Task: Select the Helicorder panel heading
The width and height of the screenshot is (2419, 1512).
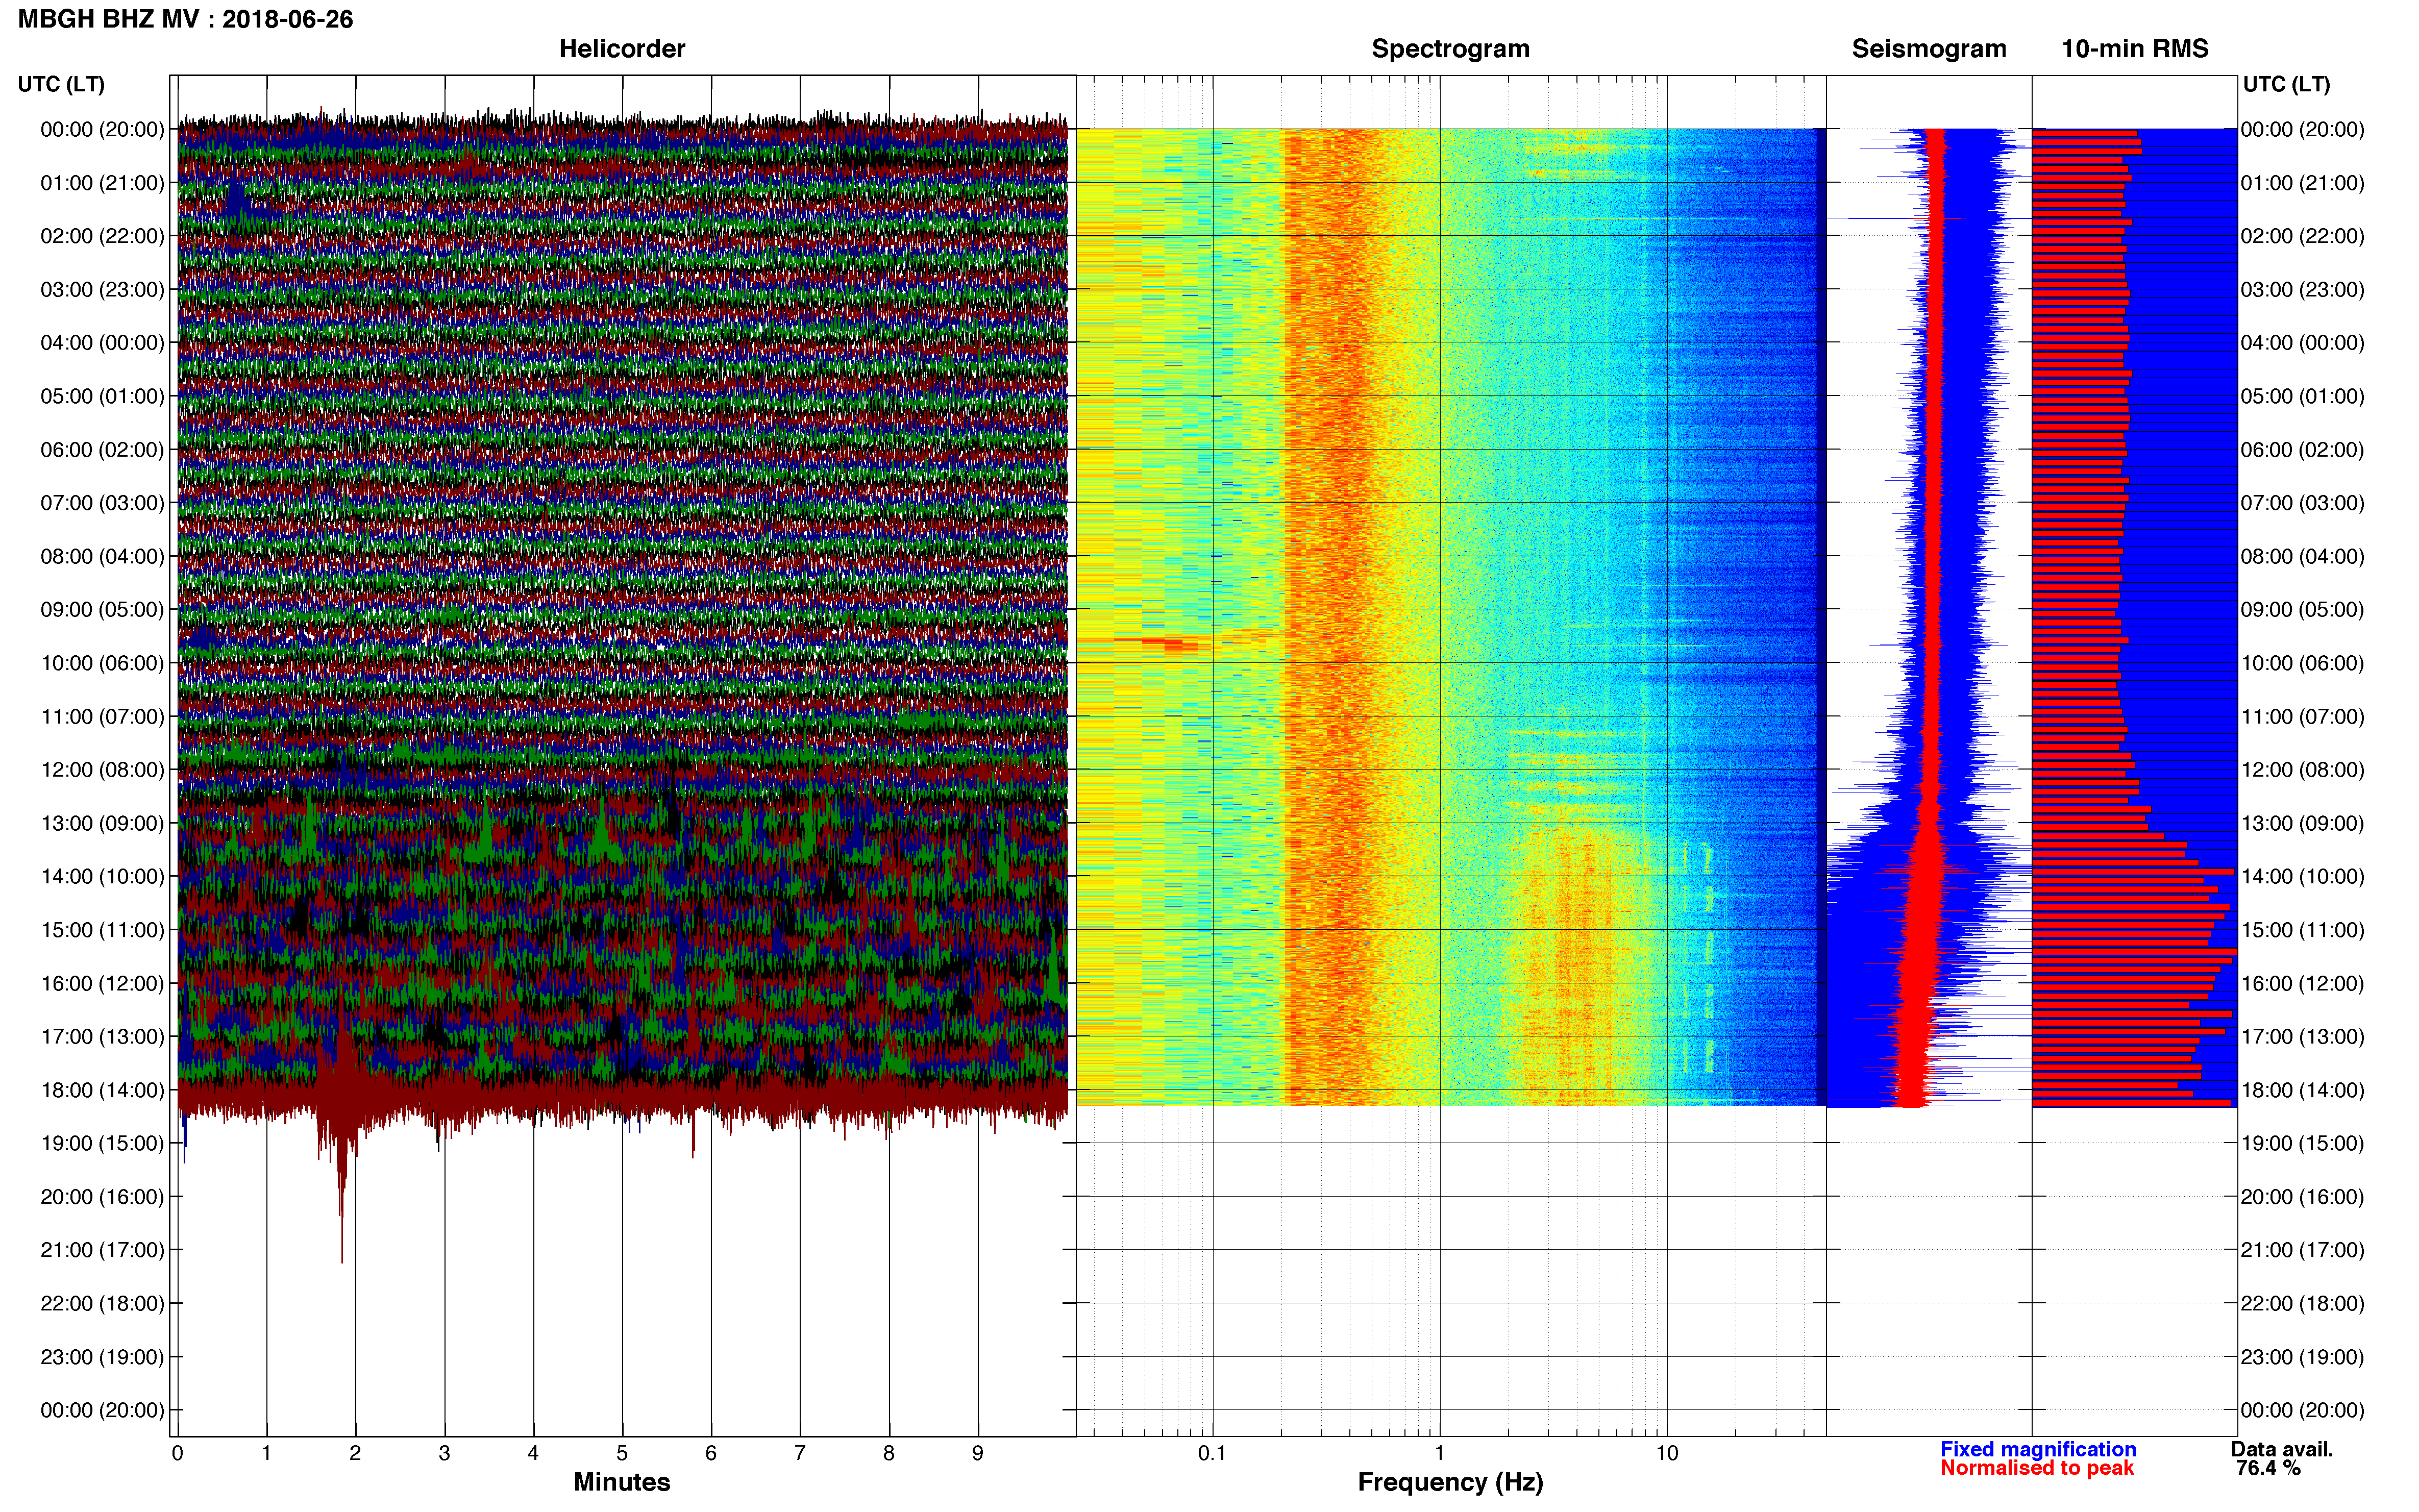Action: [x=621, y=49]
